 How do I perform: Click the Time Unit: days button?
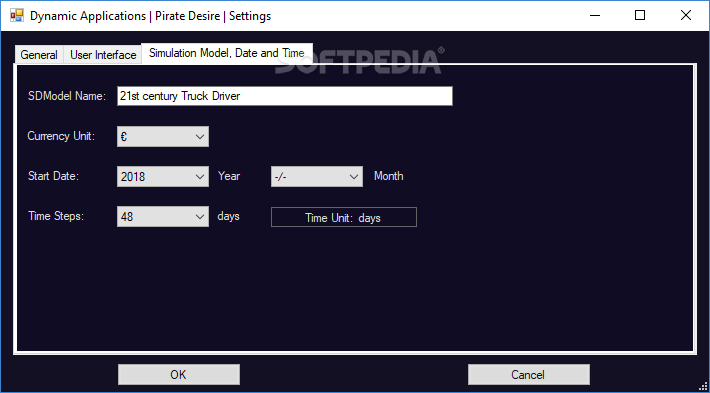(x=344, y=217)
